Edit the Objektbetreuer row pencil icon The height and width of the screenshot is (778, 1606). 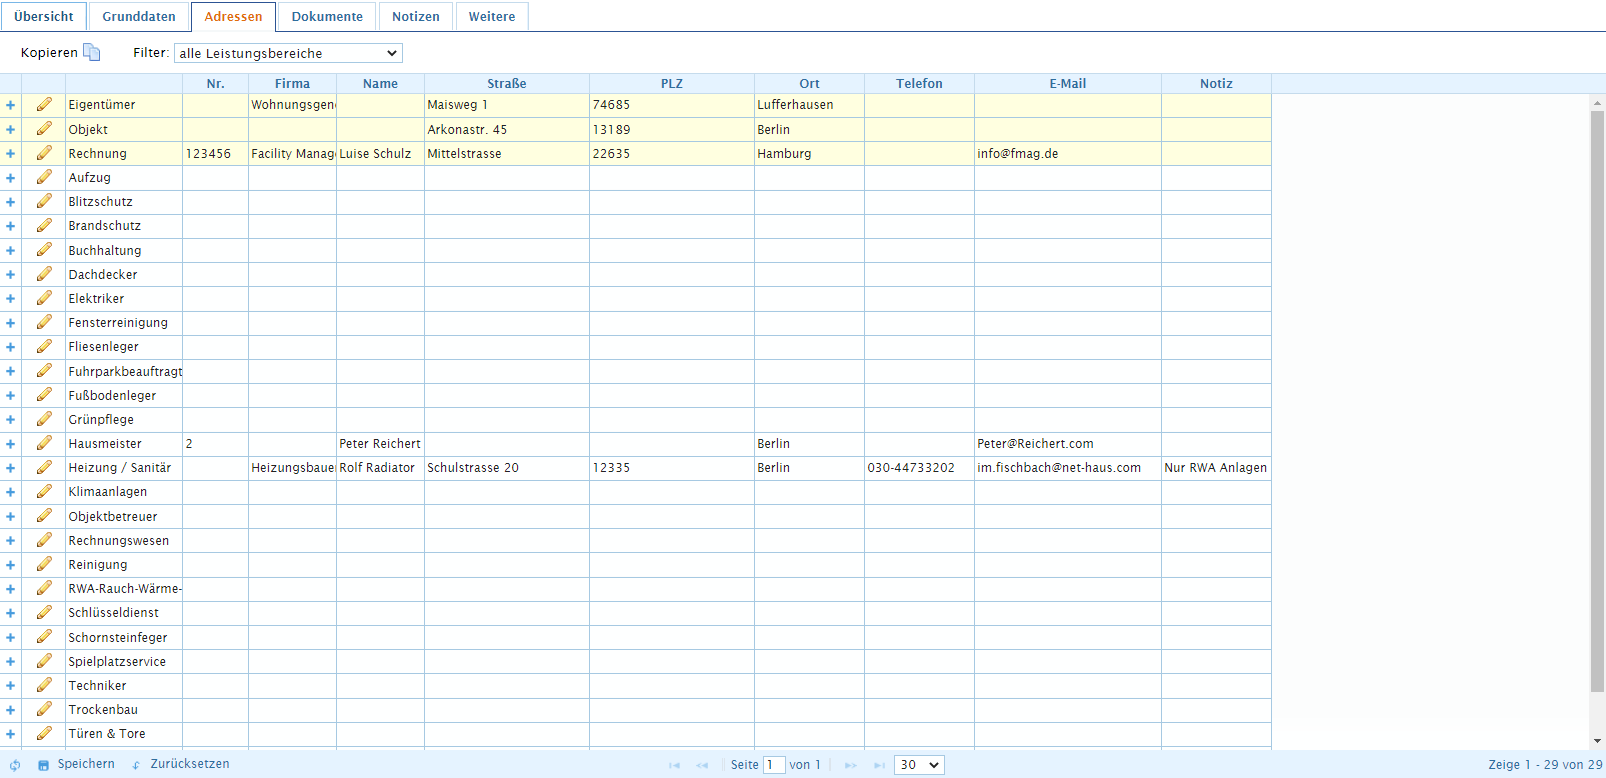pyautogui.click(x=44, y=516)
